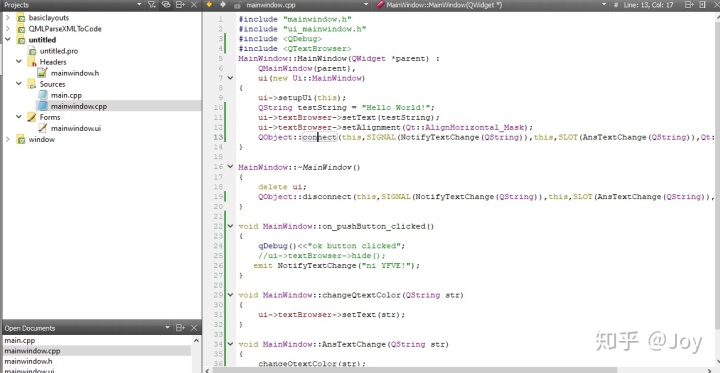Place cursor on the connect call in line 13
Image resolution: width=720 pixels, height=373 pixels.
(x=320, y=137)
